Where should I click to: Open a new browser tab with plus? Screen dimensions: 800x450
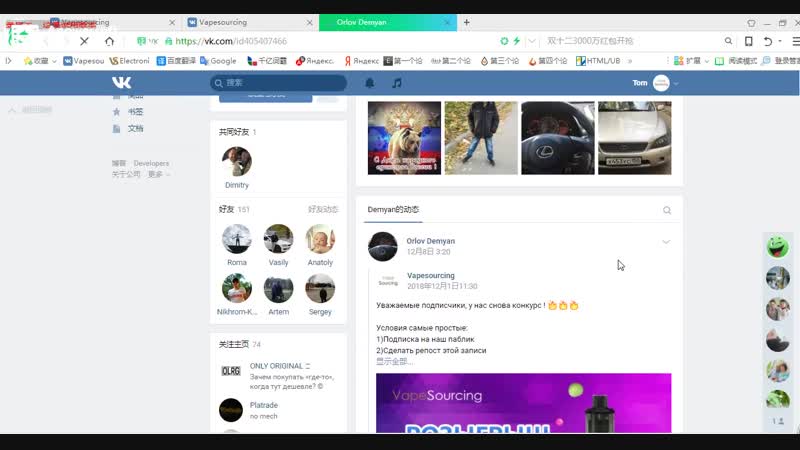pos(466,22)
